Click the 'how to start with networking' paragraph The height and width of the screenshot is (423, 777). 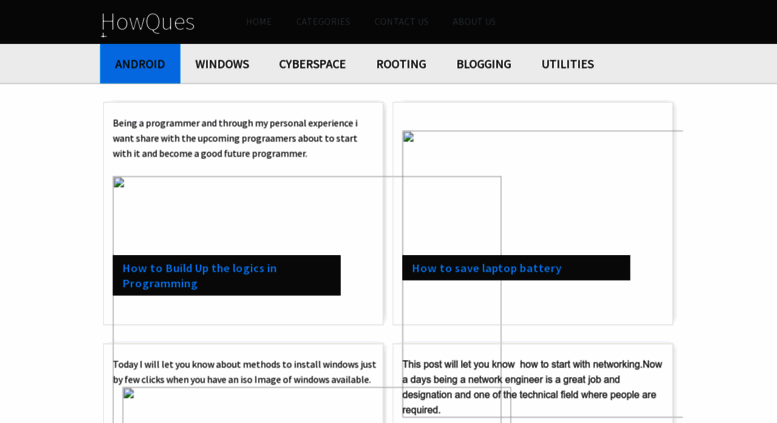click(x=532, y=387)
